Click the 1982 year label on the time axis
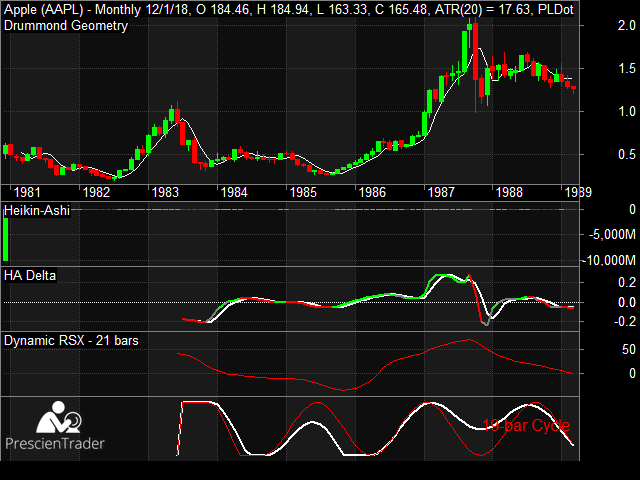Image resolution: width=640 pixels, height=480 pixels. point(96,192)
